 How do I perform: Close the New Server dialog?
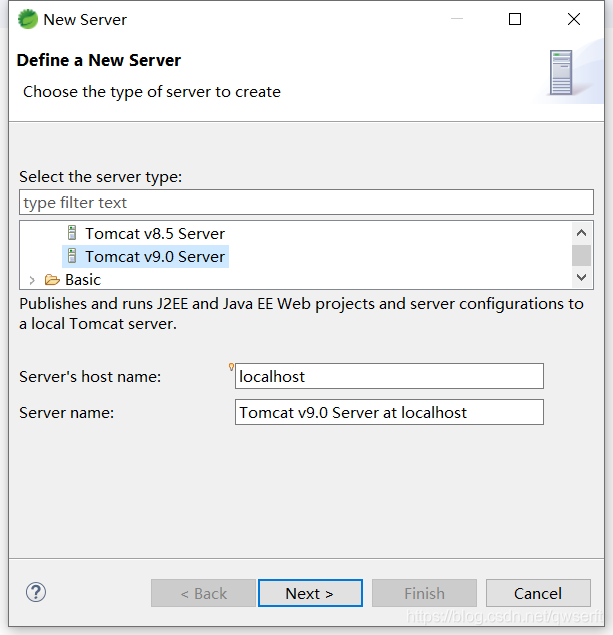574,19
